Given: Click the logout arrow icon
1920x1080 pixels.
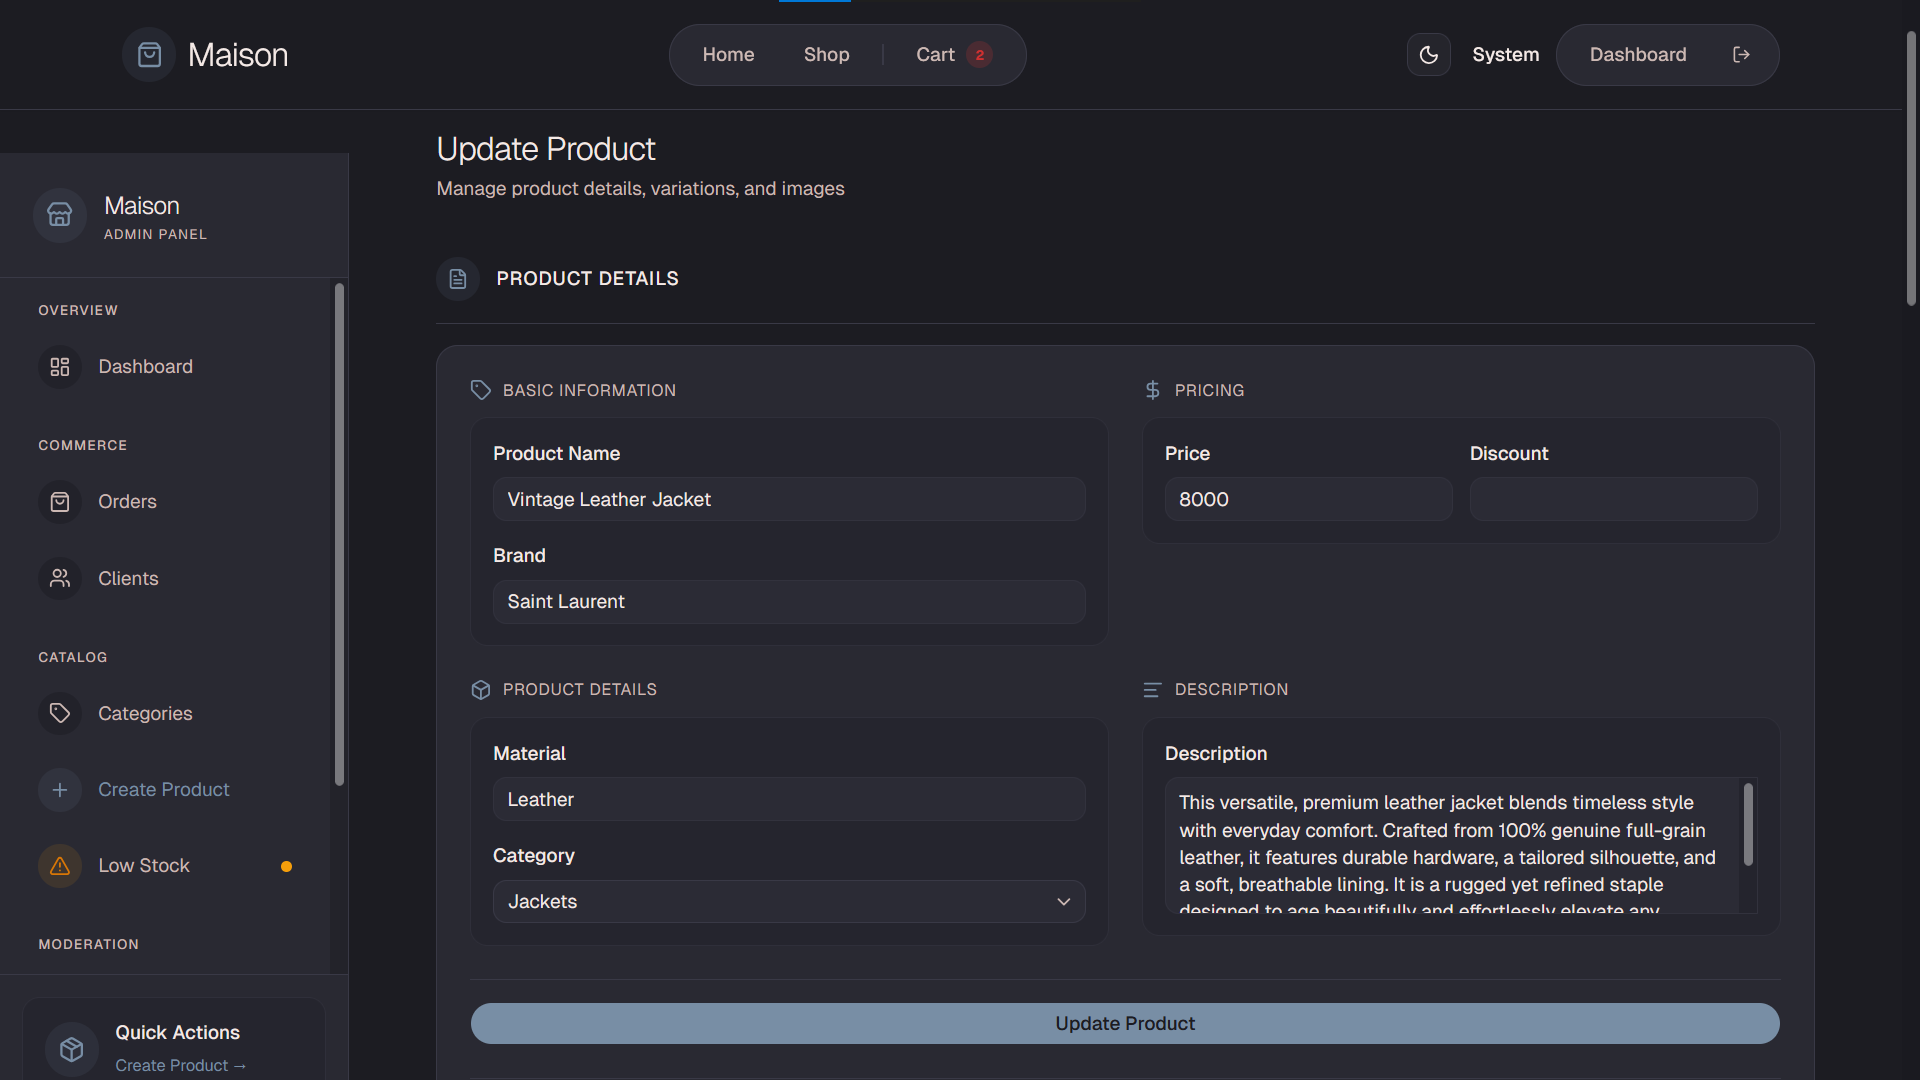Looking at the screenshot, I should (1741, 55).
